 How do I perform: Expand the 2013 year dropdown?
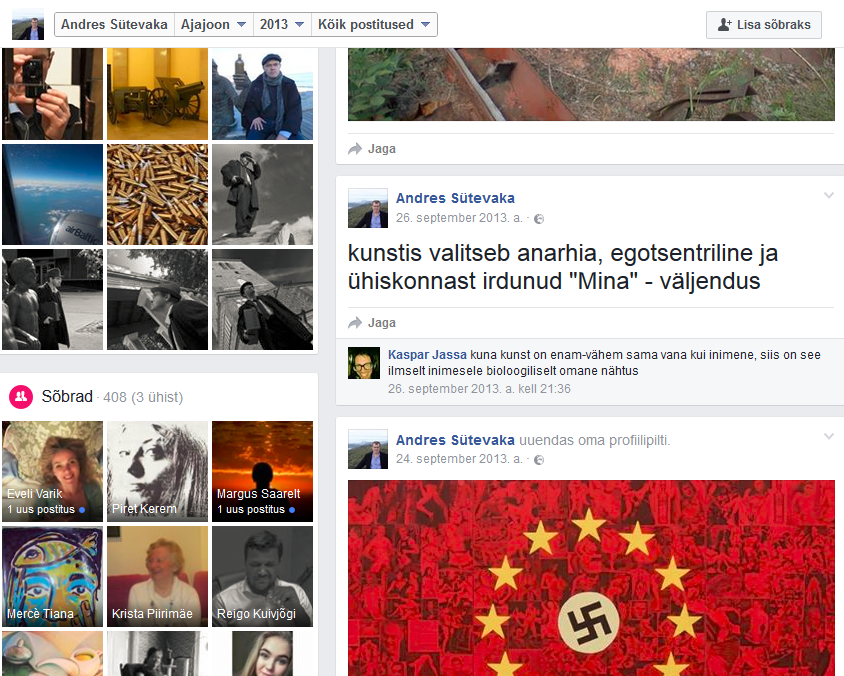tap(281, 25)
